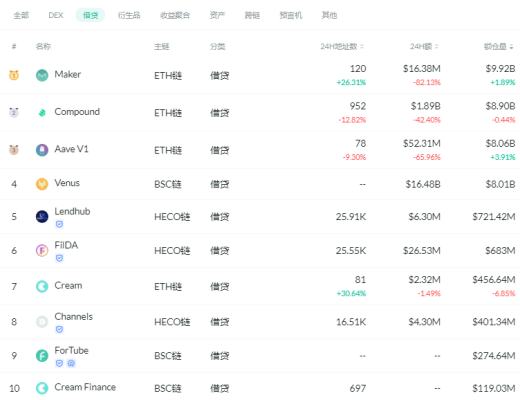This screenshot has width=520, height=400.
Task: Click the shield badge under FilDA
Action: coord(59,258)
